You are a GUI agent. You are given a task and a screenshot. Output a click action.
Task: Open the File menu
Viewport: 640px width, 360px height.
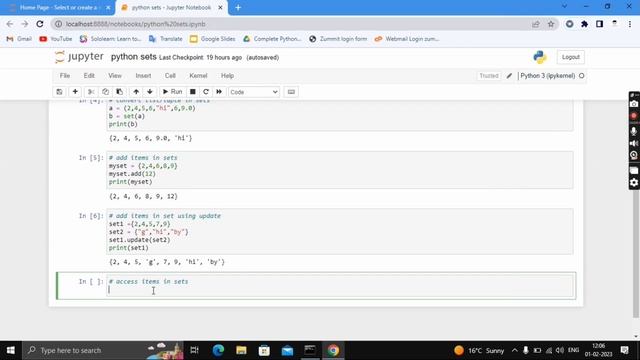[x=64, y=76]
